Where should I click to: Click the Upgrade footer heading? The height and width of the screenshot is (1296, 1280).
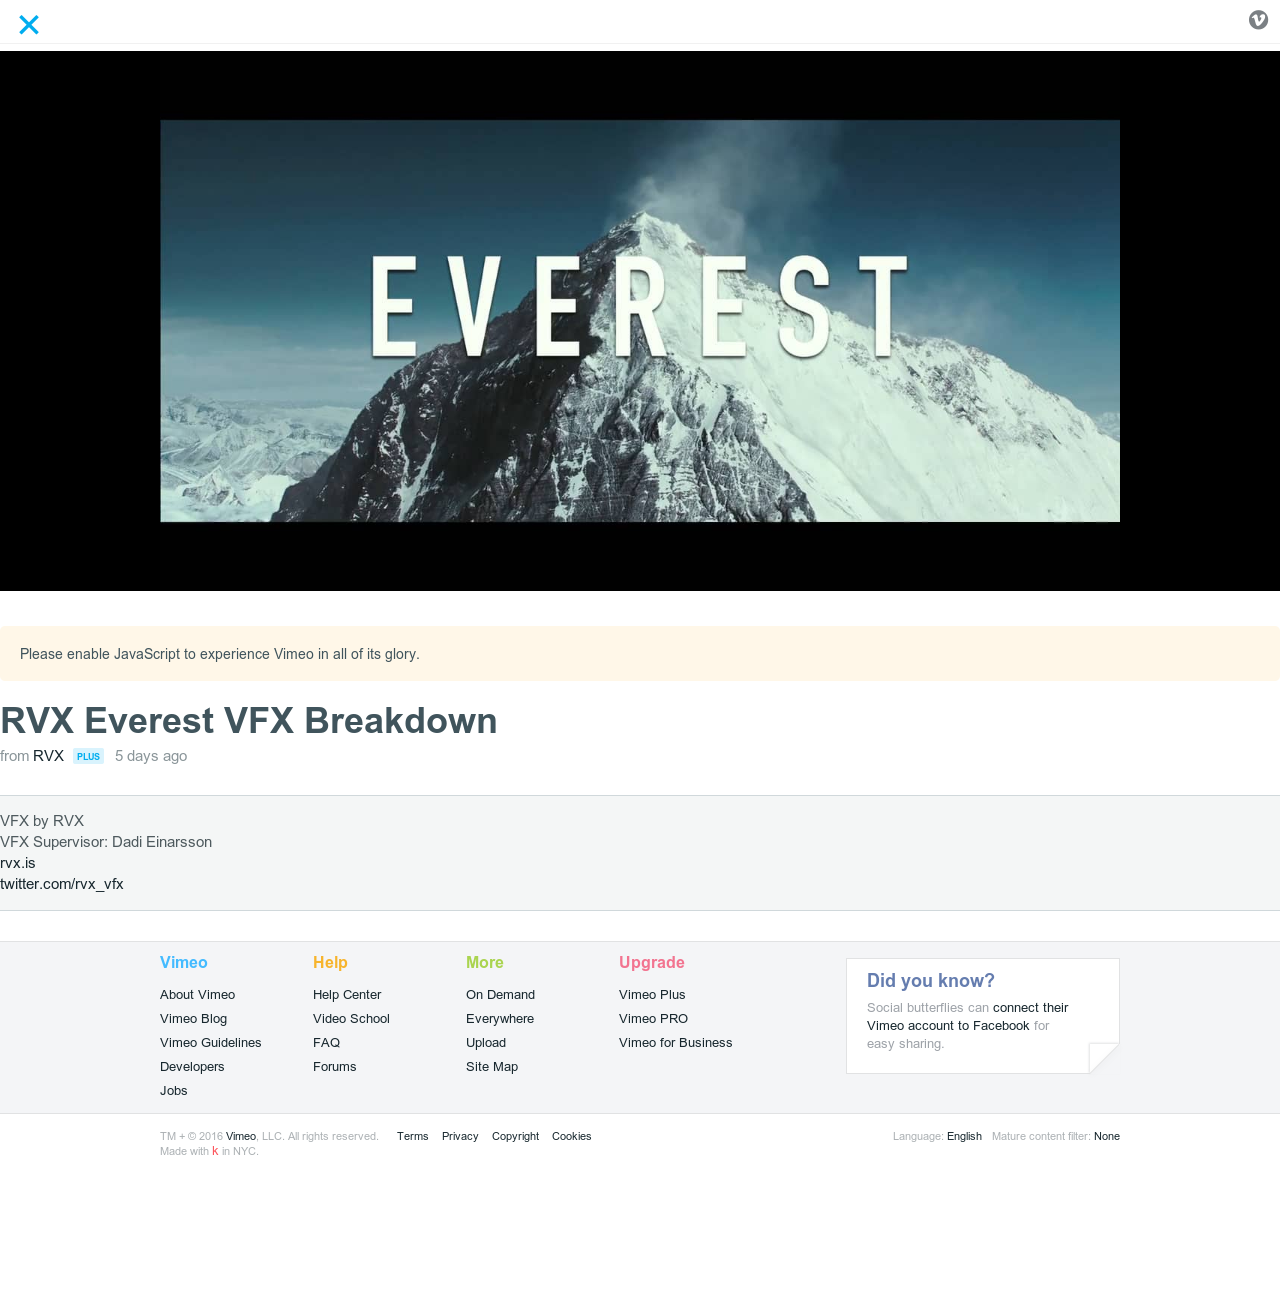(652, 962)
